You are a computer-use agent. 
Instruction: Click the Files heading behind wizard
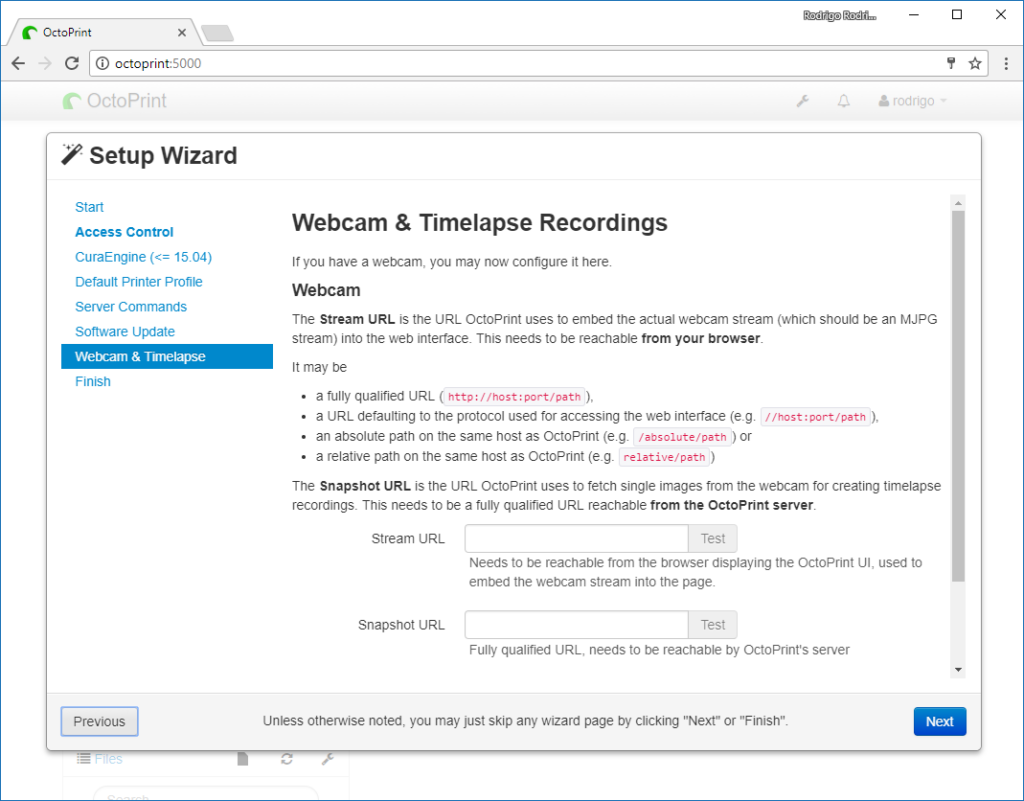108,759
